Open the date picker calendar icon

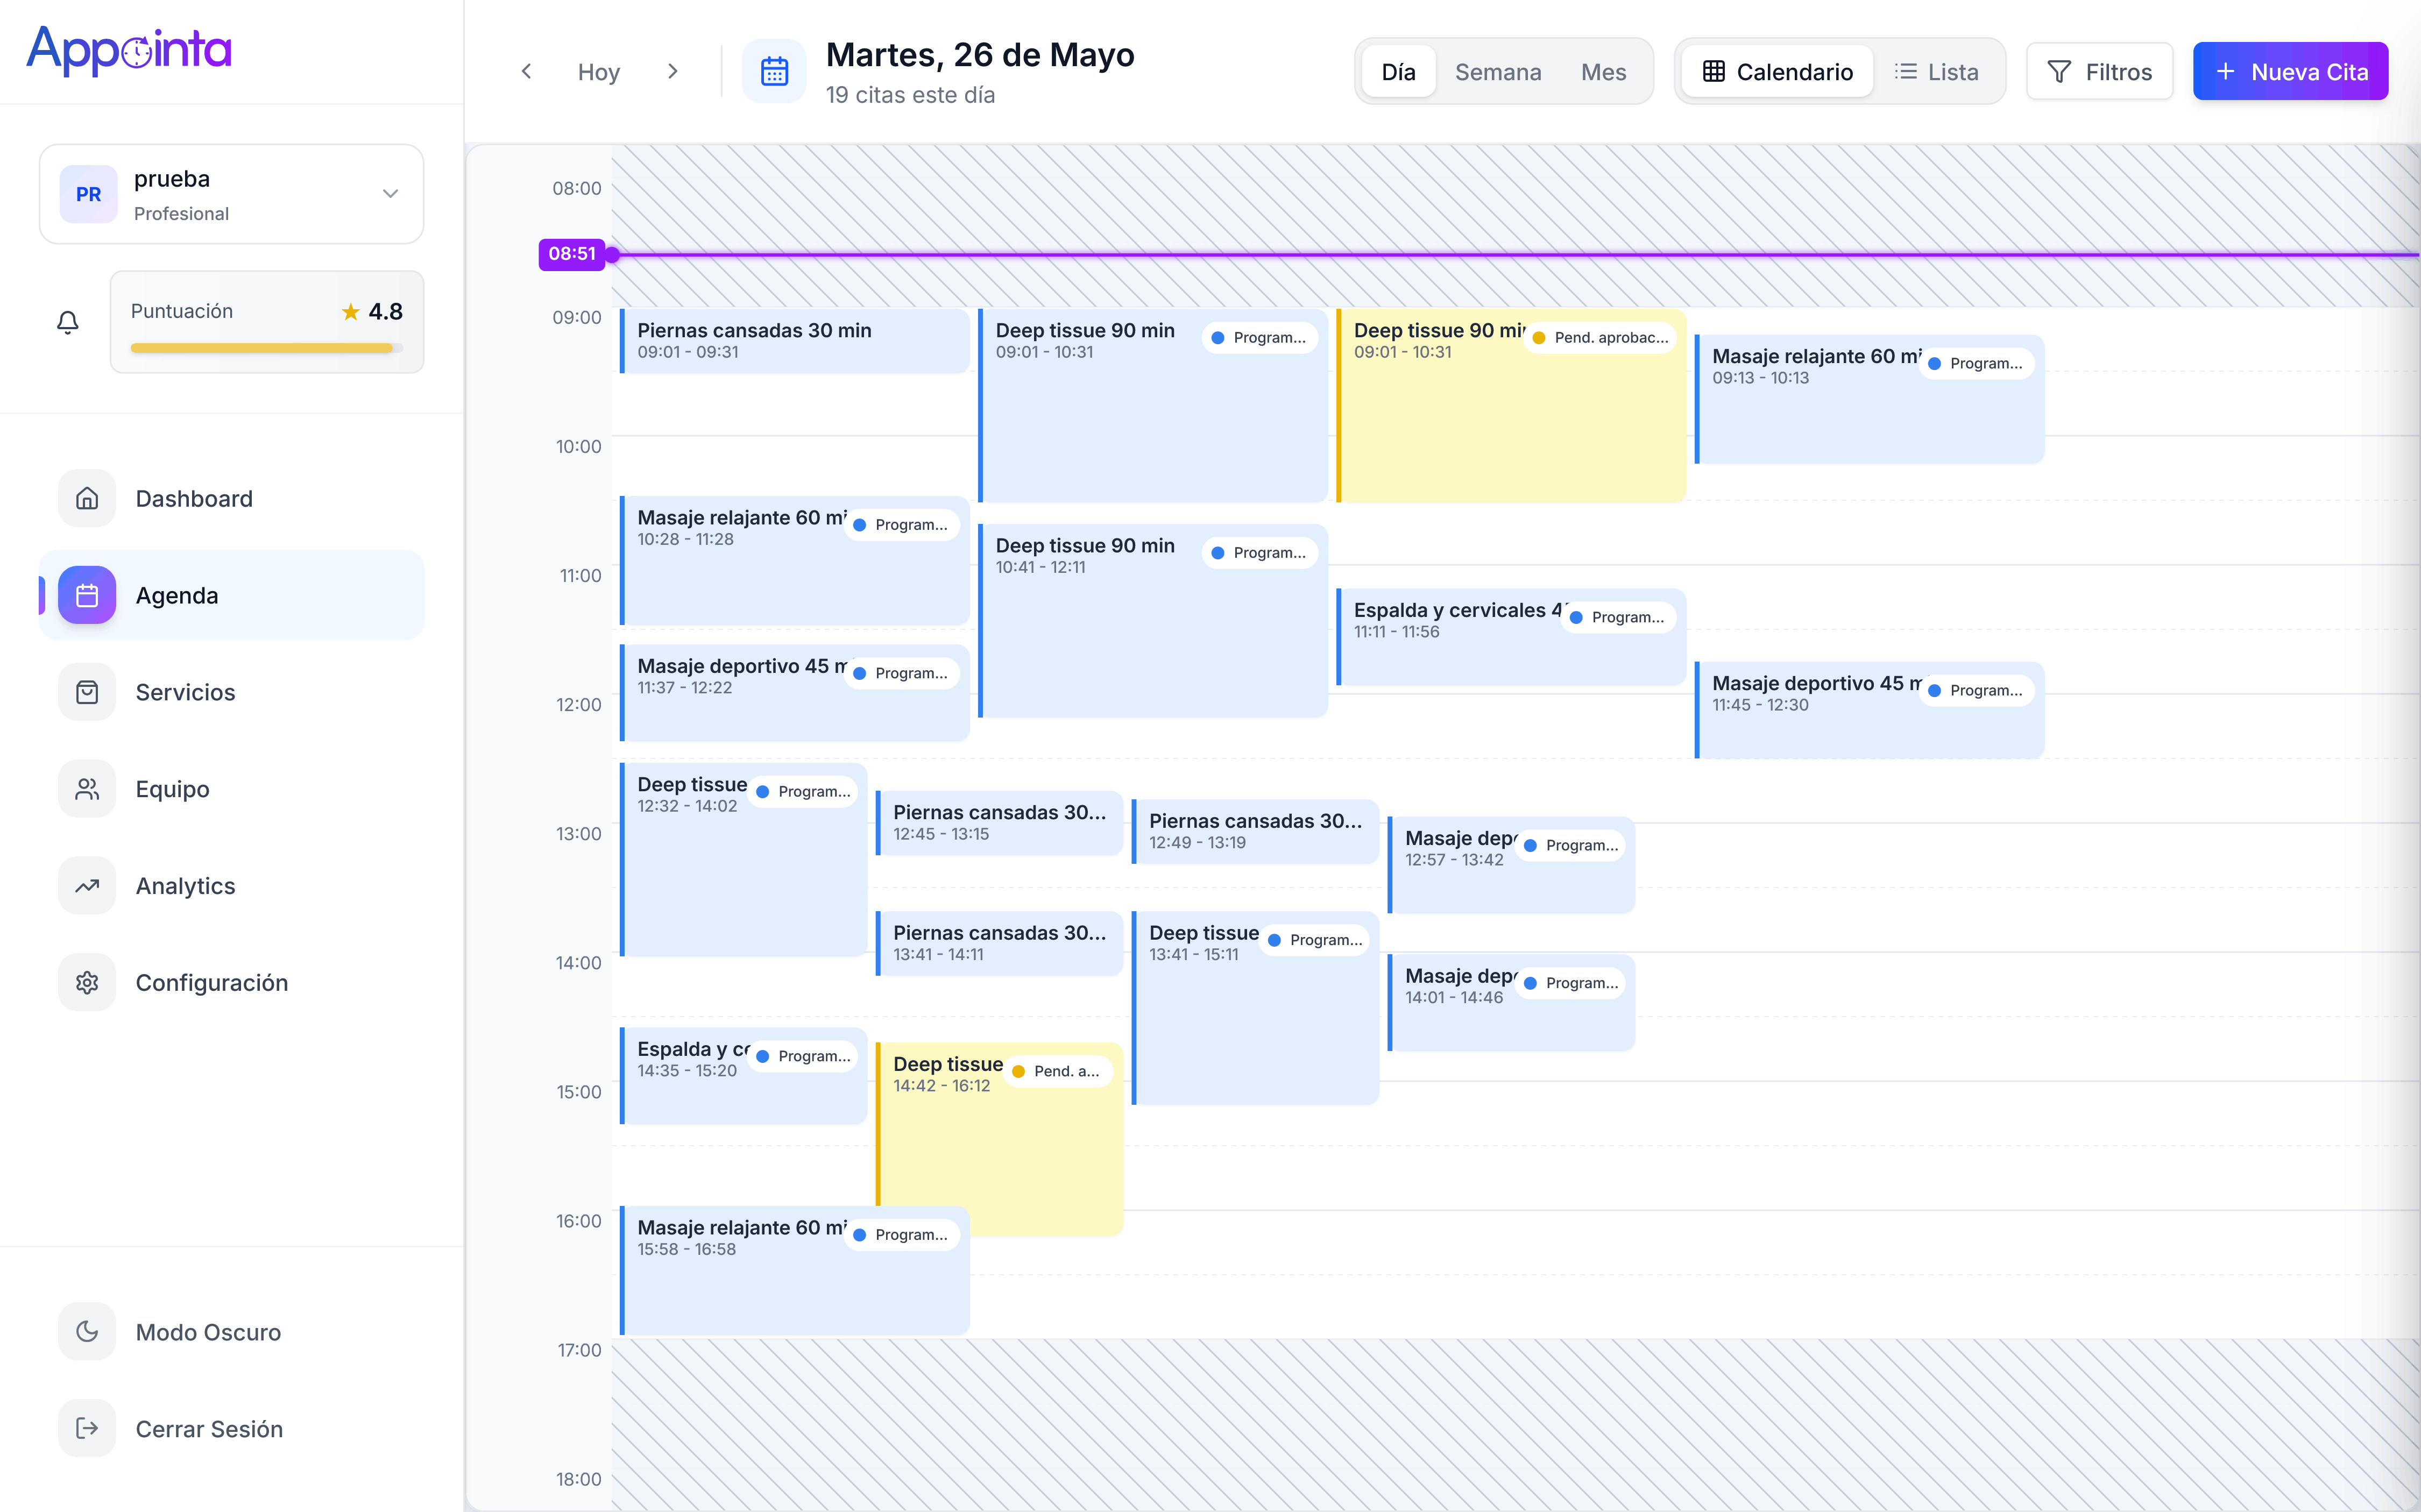[775, 71]
